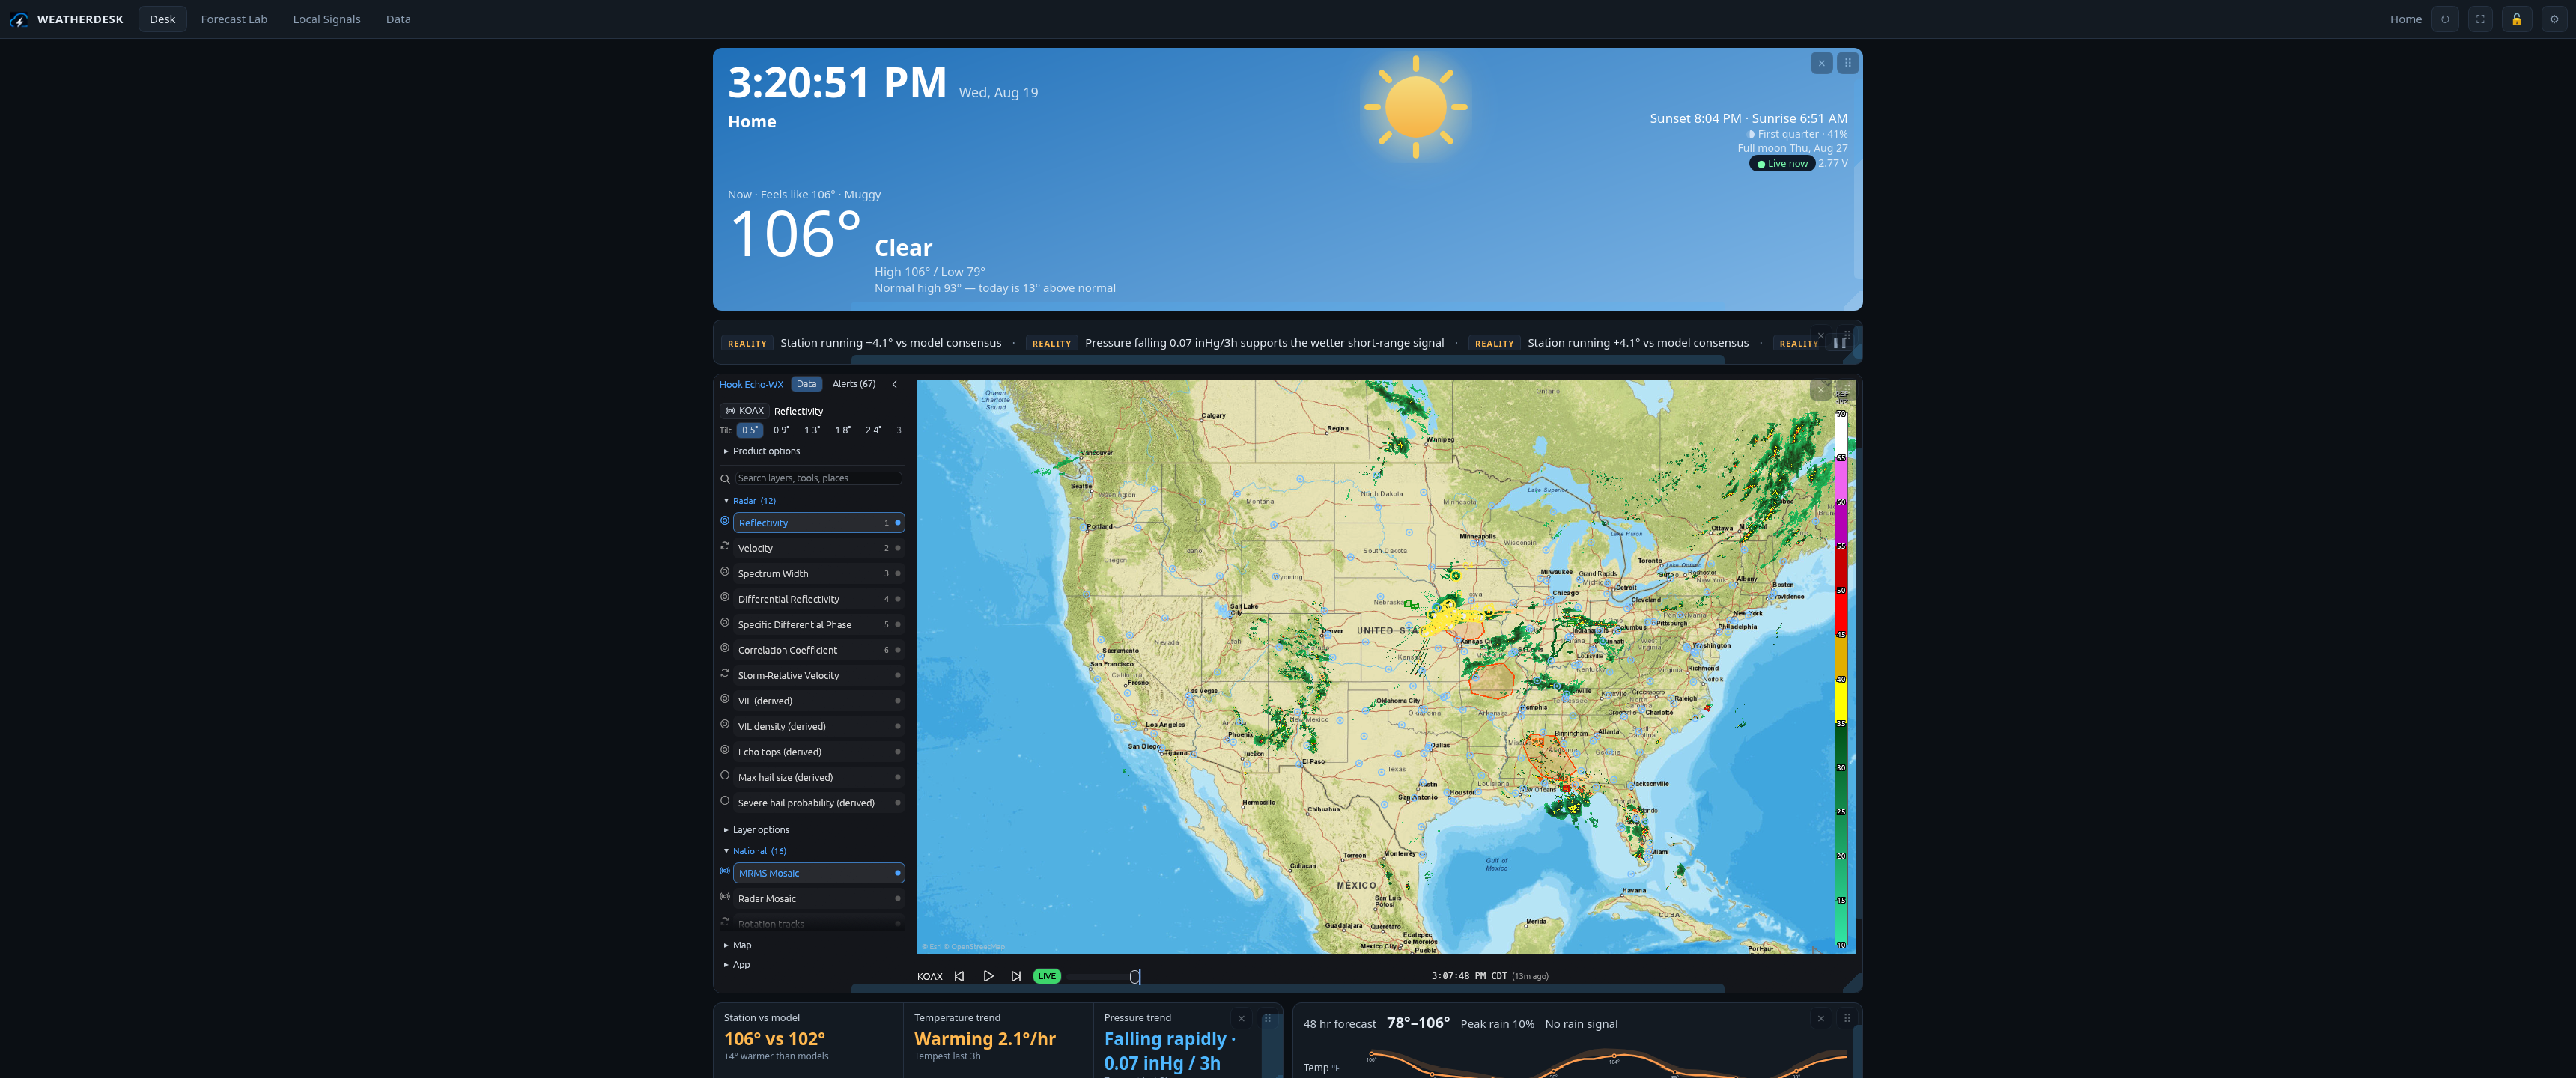Click the drag handle on the Pressure trend card
Image resolution: width=2576 pixels, height=1078 pixels.
1267,1018
